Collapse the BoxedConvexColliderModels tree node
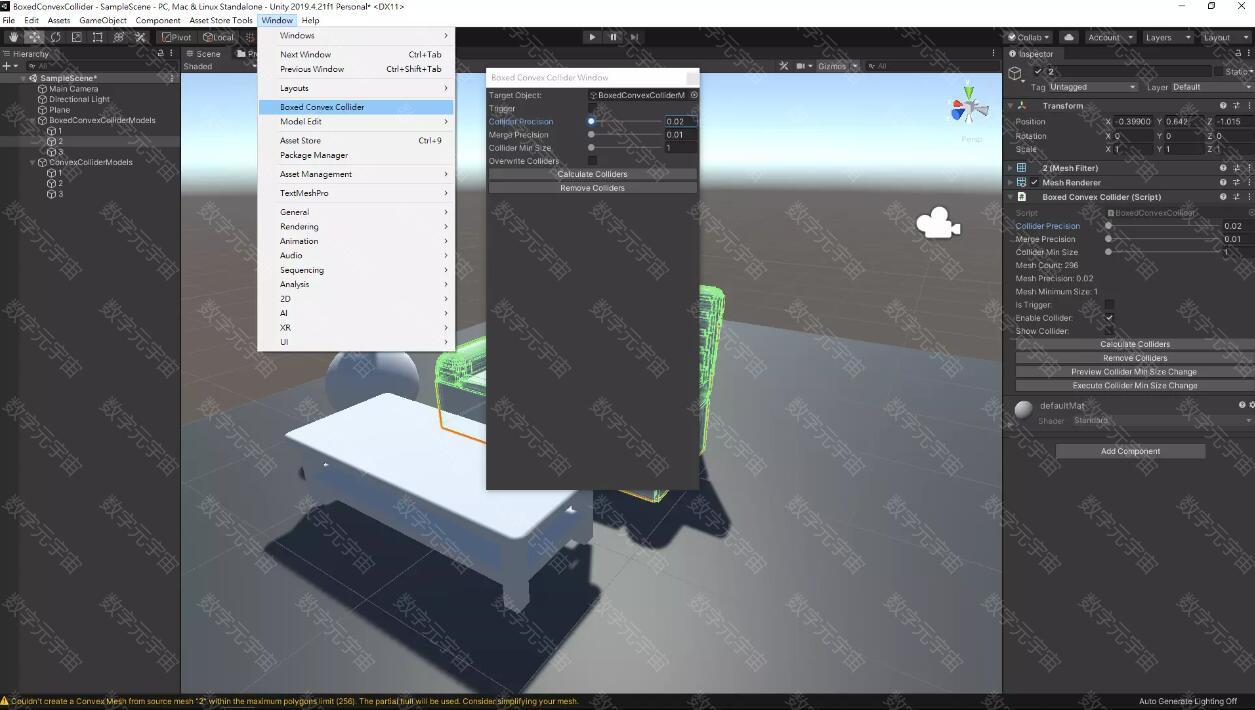 (x=33, y=120)
